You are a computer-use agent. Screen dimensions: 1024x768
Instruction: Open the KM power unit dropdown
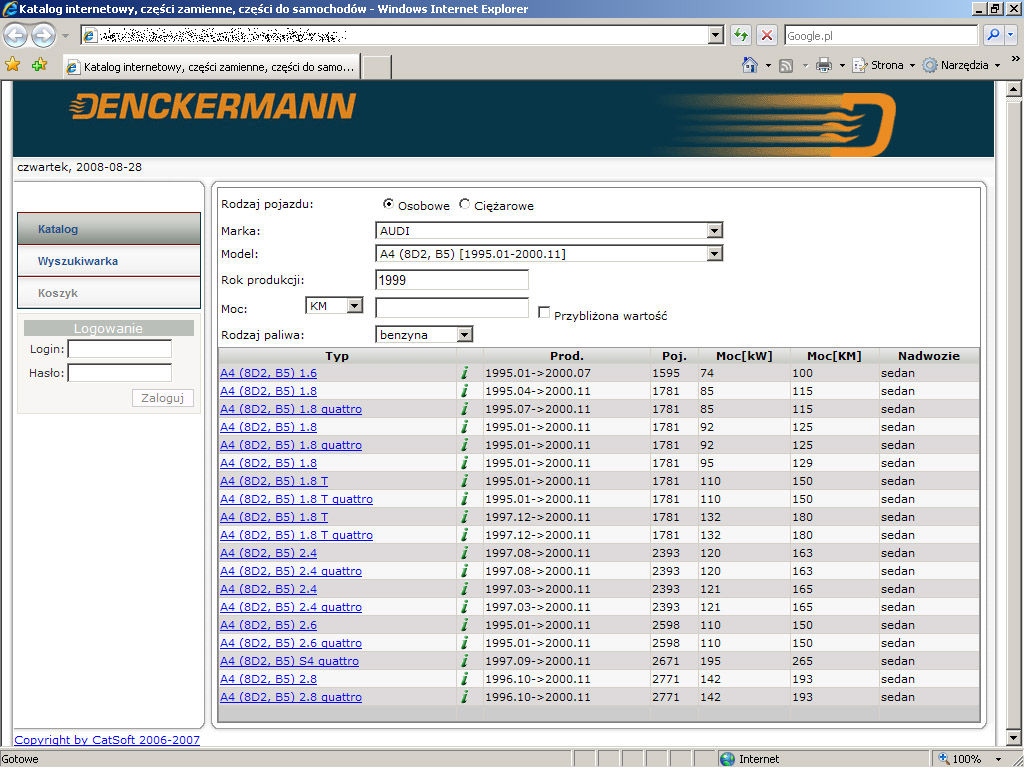pyautogui.click(x=355, y=306)
